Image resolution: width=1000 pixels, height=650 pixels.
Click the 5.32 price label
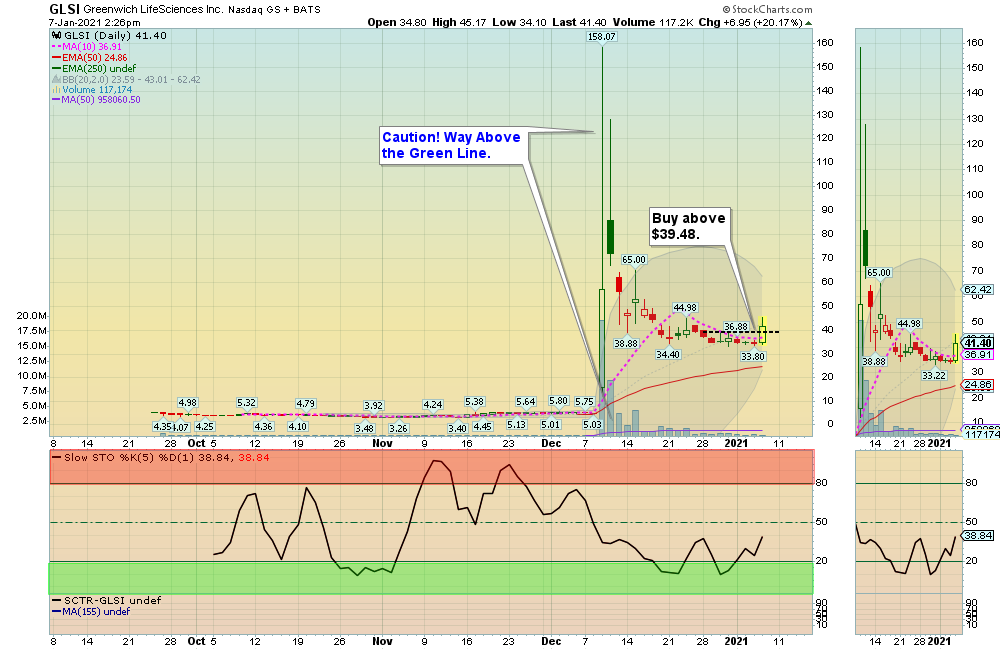(246, 403)
